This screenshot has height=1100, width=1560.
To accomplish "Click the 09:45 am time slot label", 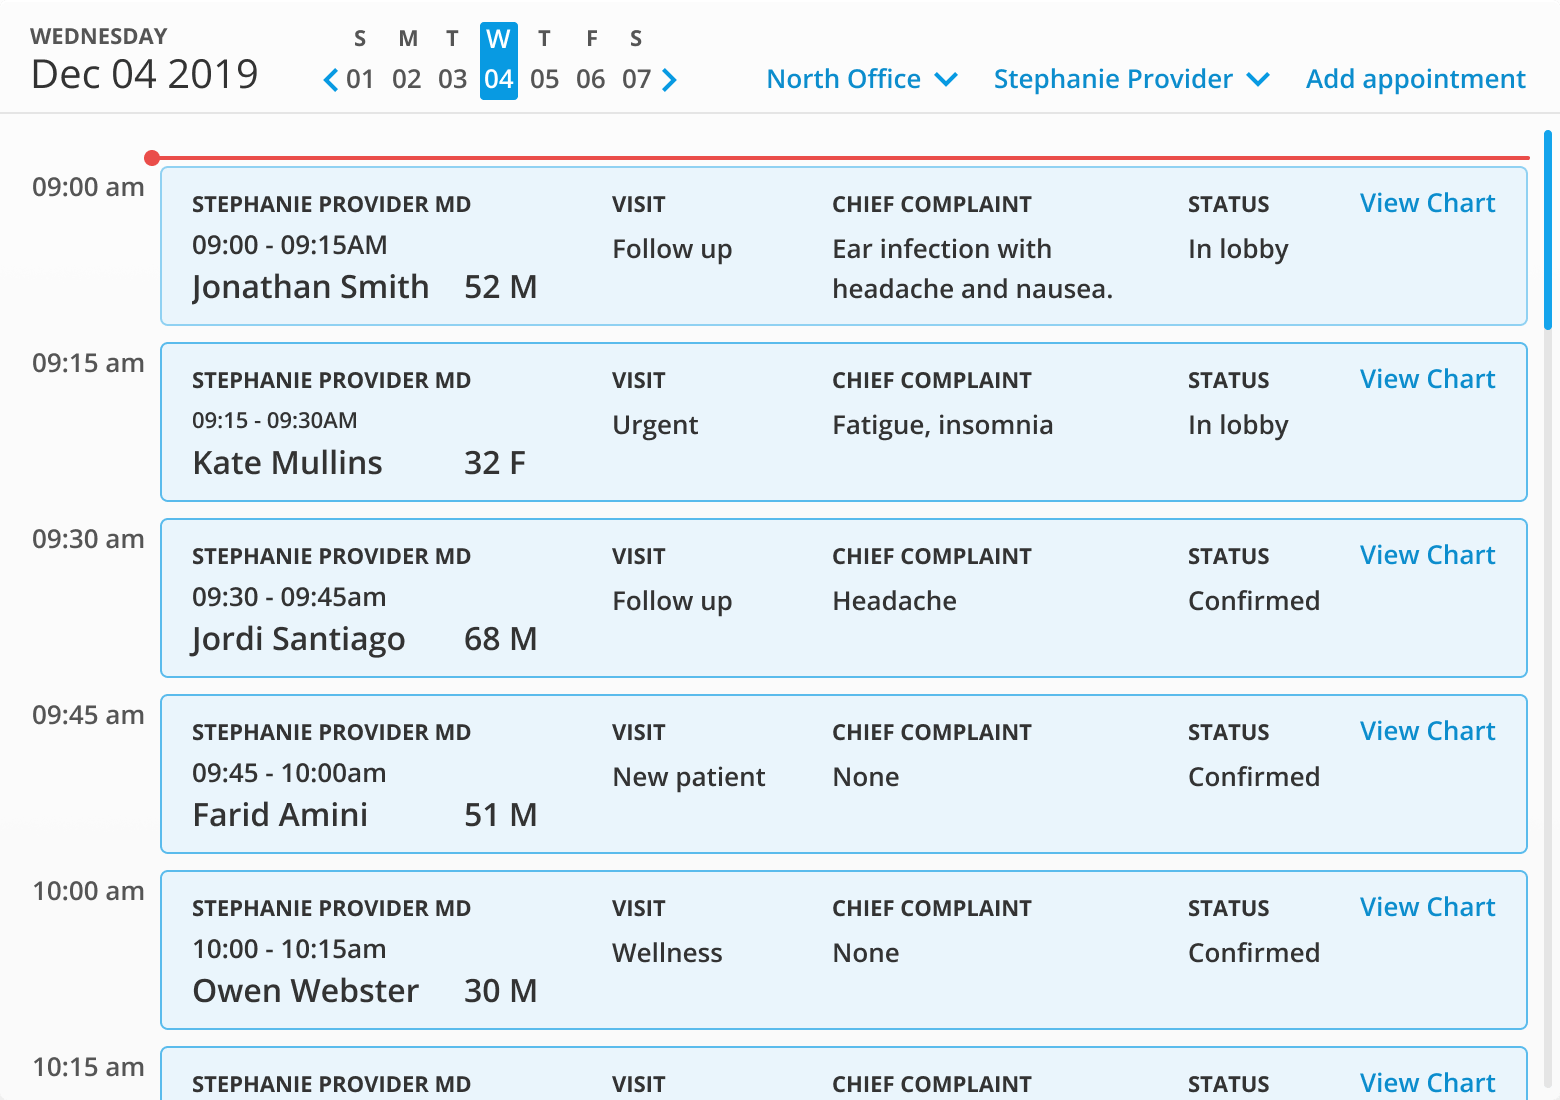I will coord(88,715).
